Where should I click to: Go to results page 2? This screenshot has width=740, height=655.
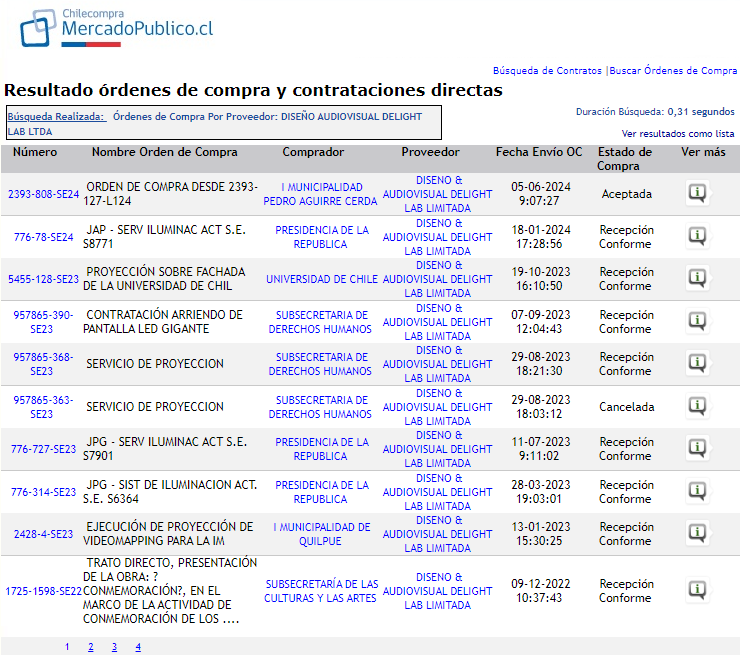point(91,647)
